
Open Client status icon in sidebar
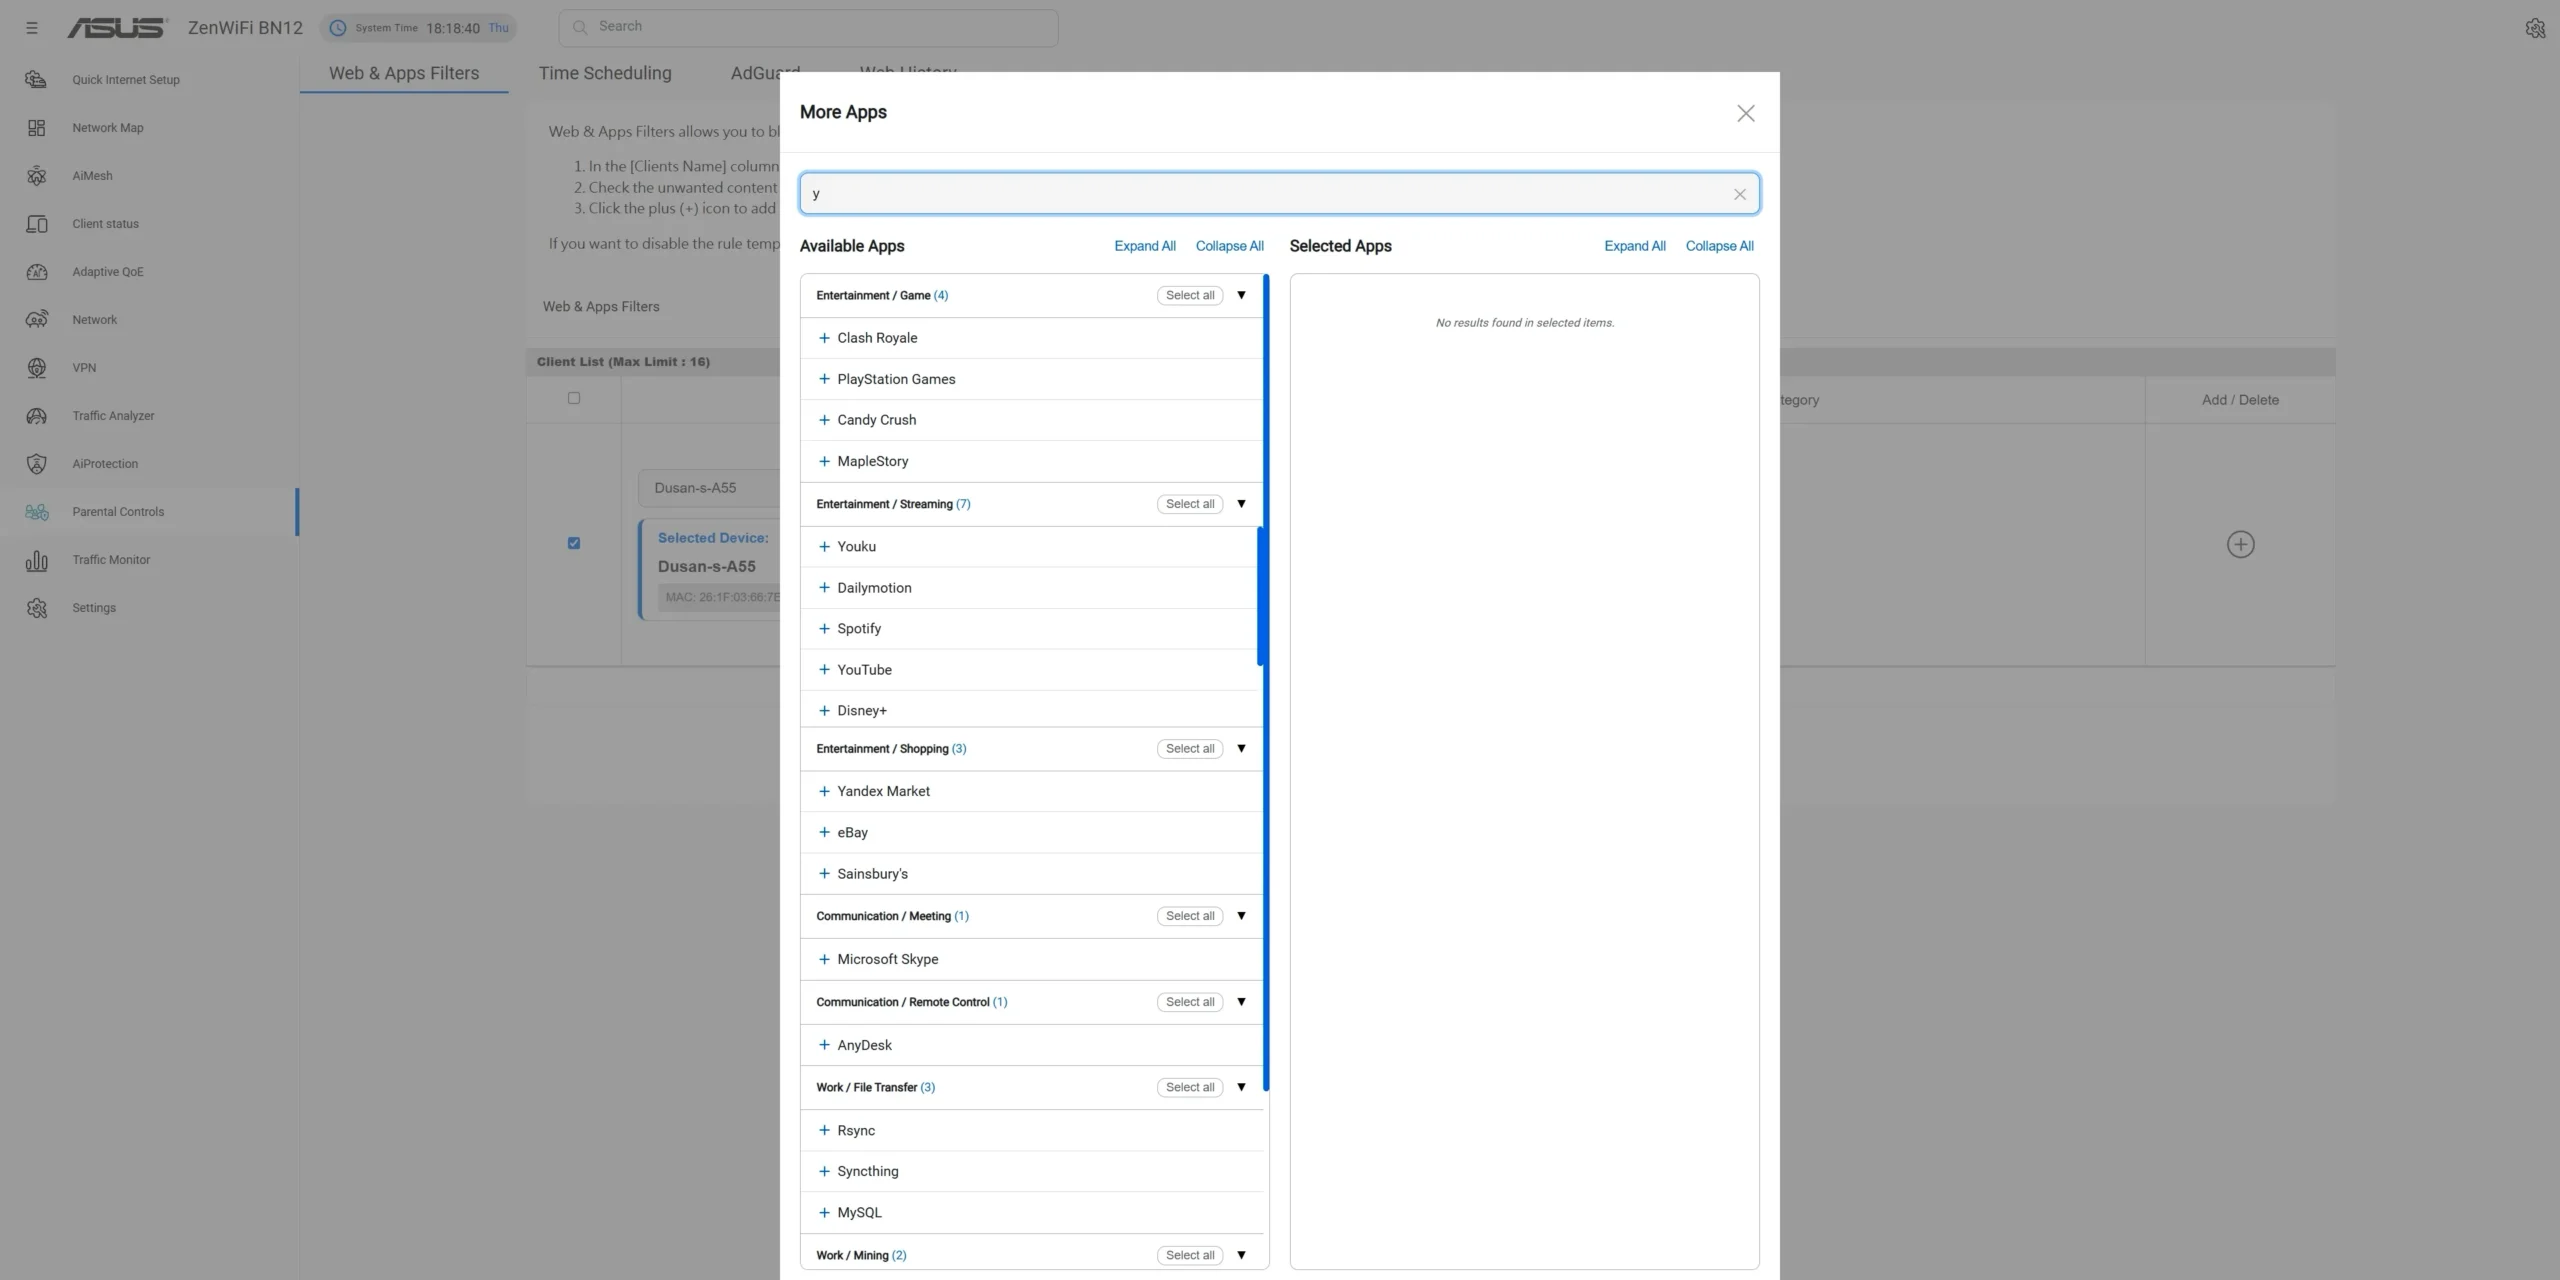(36, 224)
